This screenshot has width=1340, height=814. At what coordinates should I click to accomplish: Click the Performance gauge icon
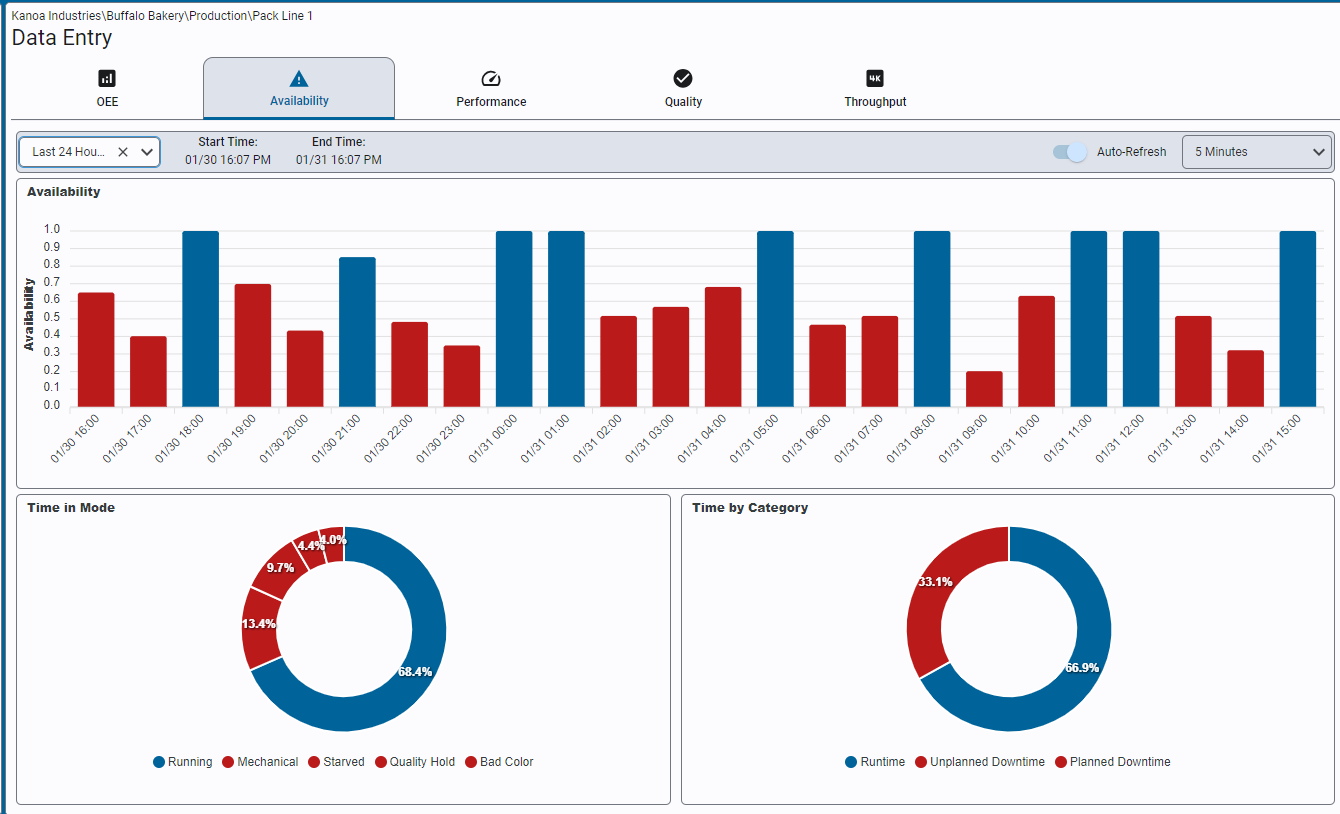point(490,79)
